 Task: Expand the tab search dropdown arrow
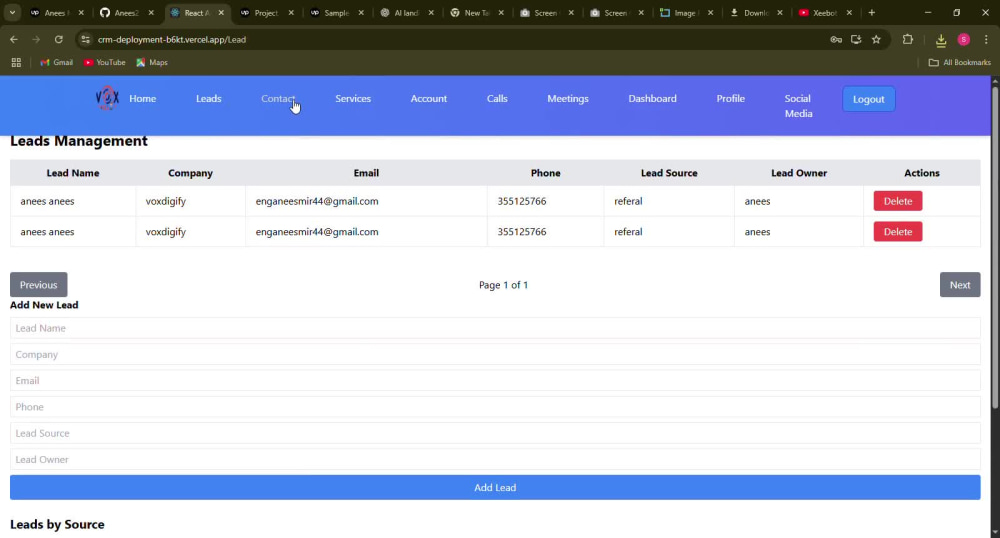[x=12, y=13]
